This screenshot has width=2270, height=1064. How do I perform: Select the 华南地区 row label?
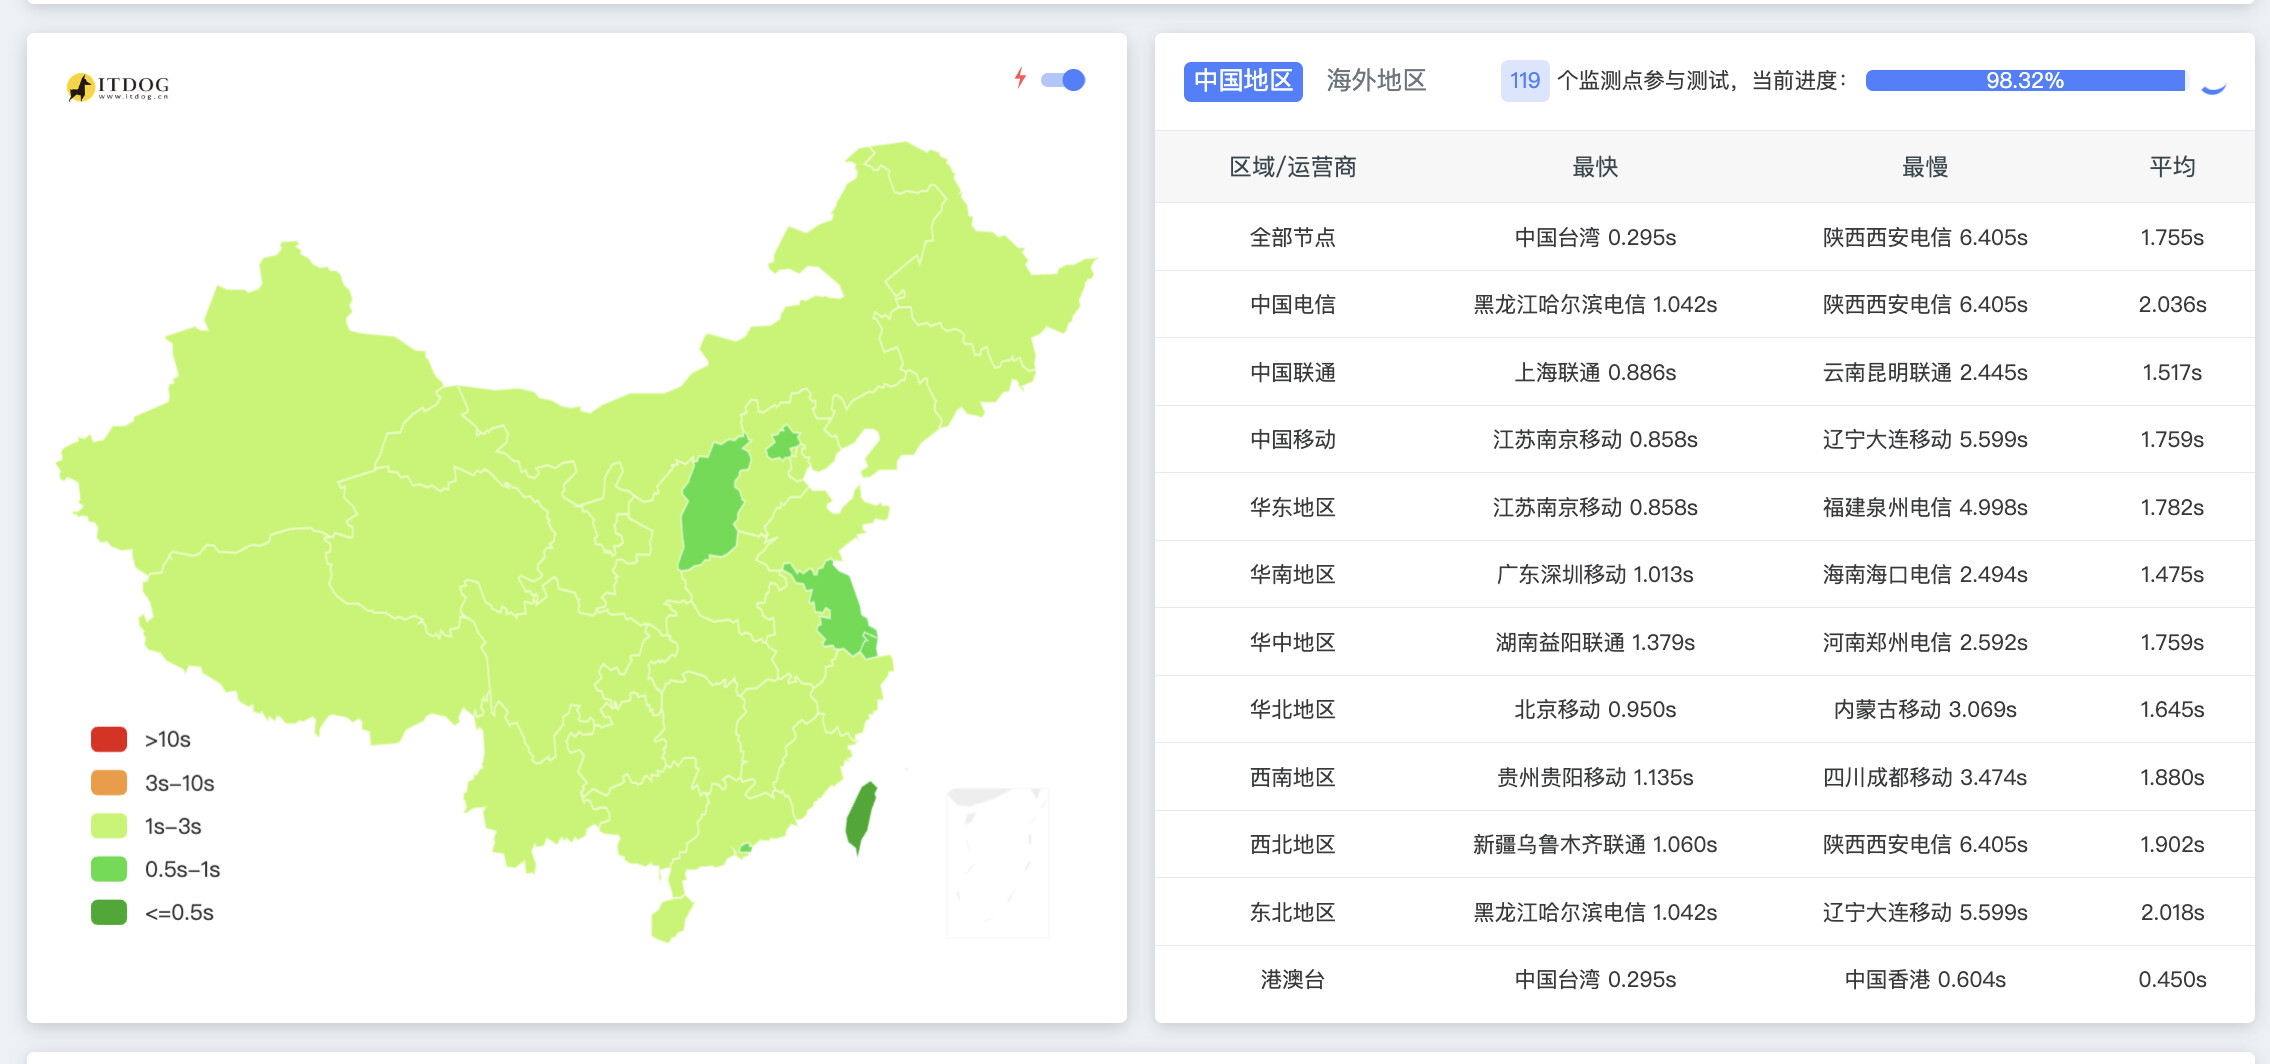pyautogui.click(x=1292, y=574)
